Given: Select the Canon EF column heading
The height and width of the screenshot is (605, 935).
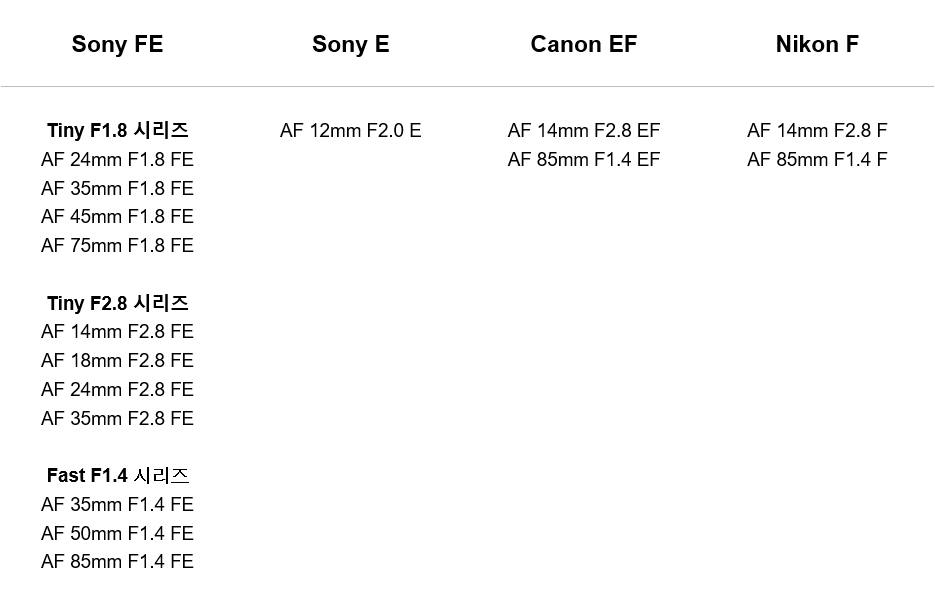Looking at the screenshot, I should 584,44.
